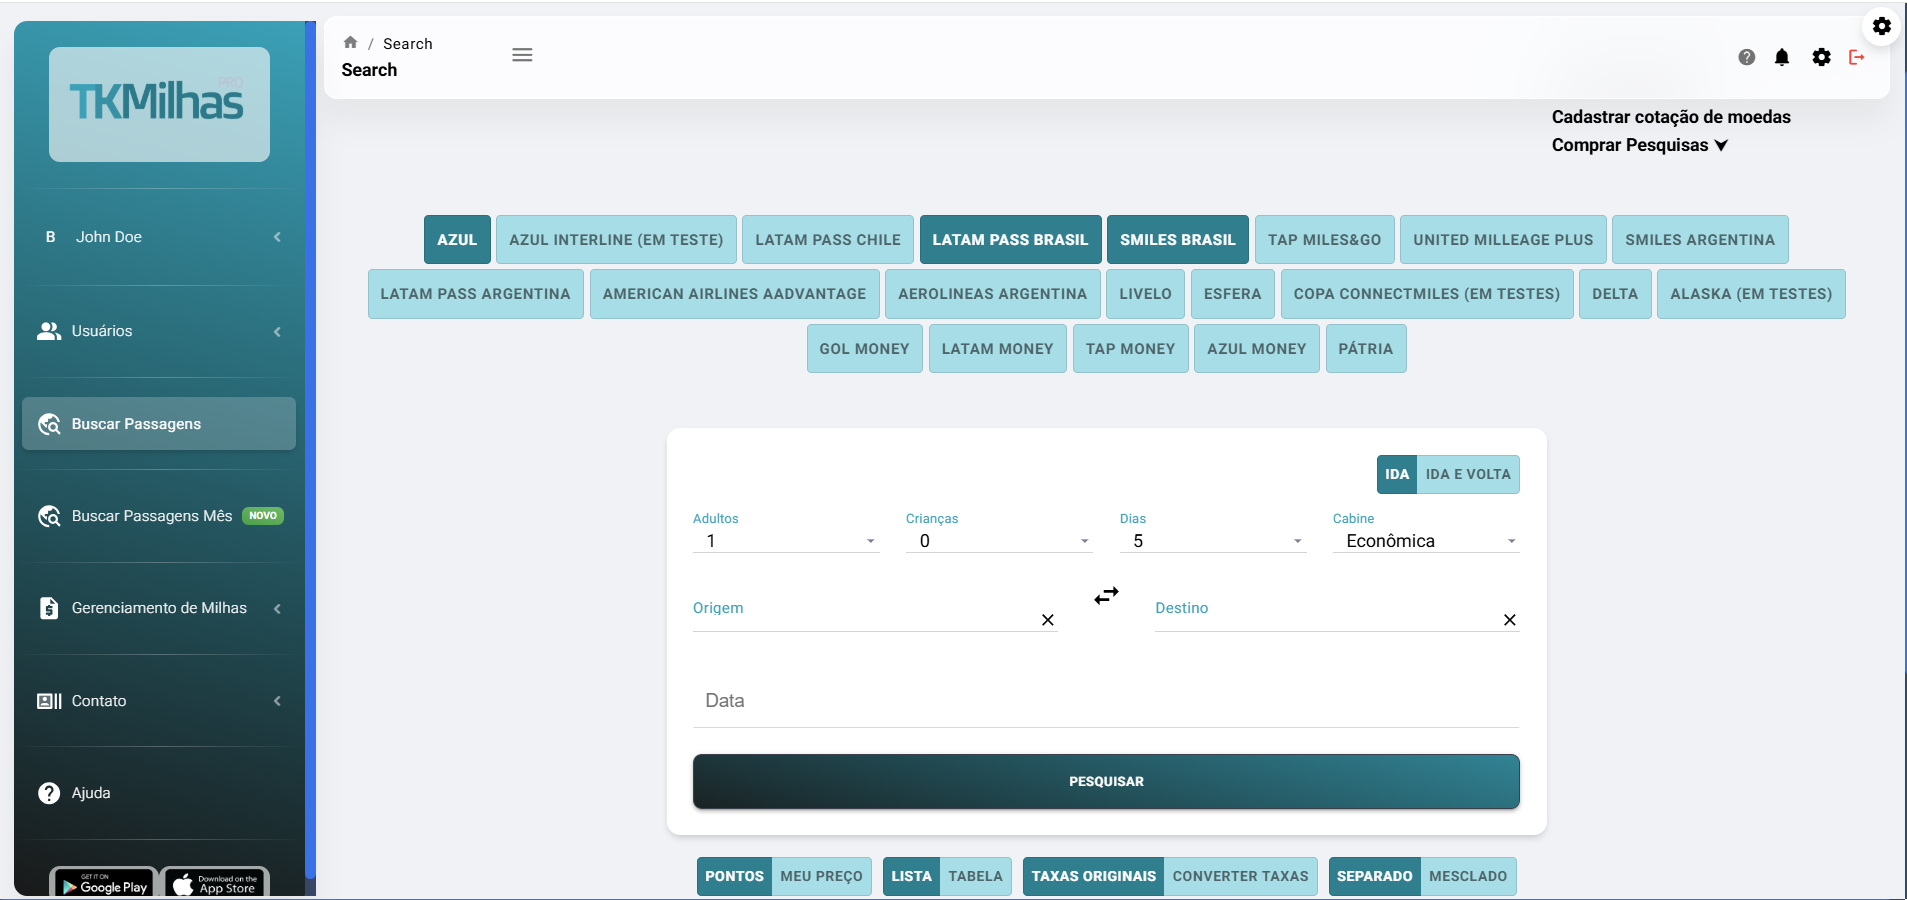Image resolution: width=1907 pixels, height=900 pixels.
Task: Enable the DELTA program filter
Action: (1615, 294)
